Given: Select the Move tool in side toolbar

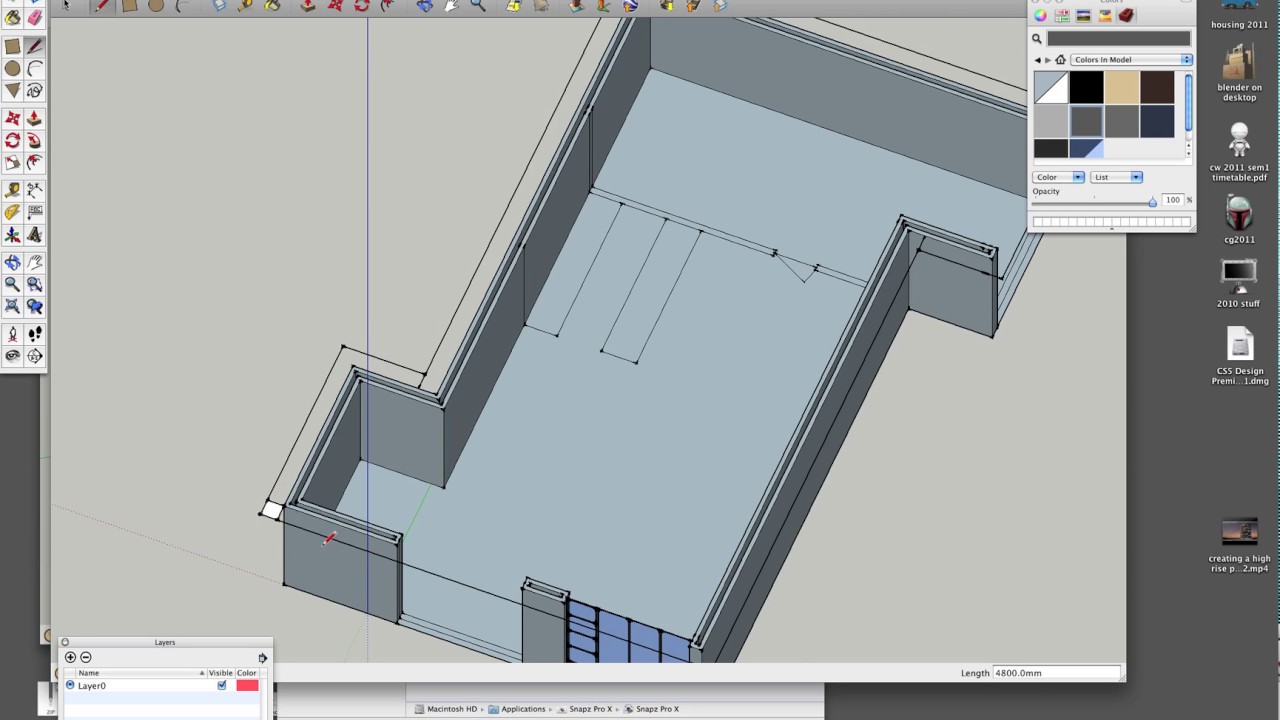Looking at the screenshot, I should (12, 118).
